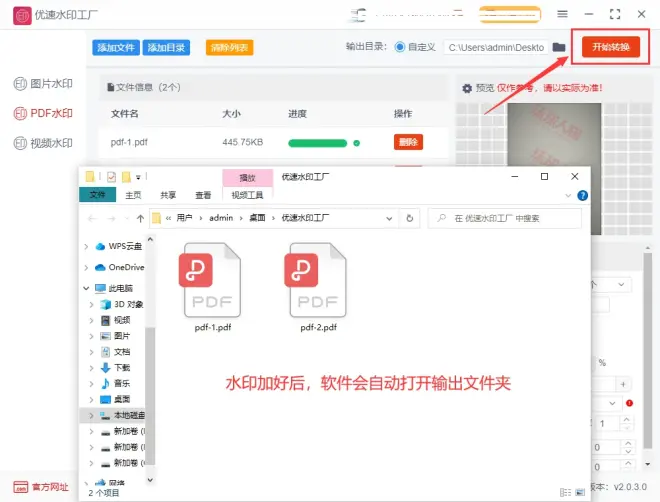Click the Explorer up-directory arrow
660x502 pixels.
pyautogui.click(x=141, y=217)
